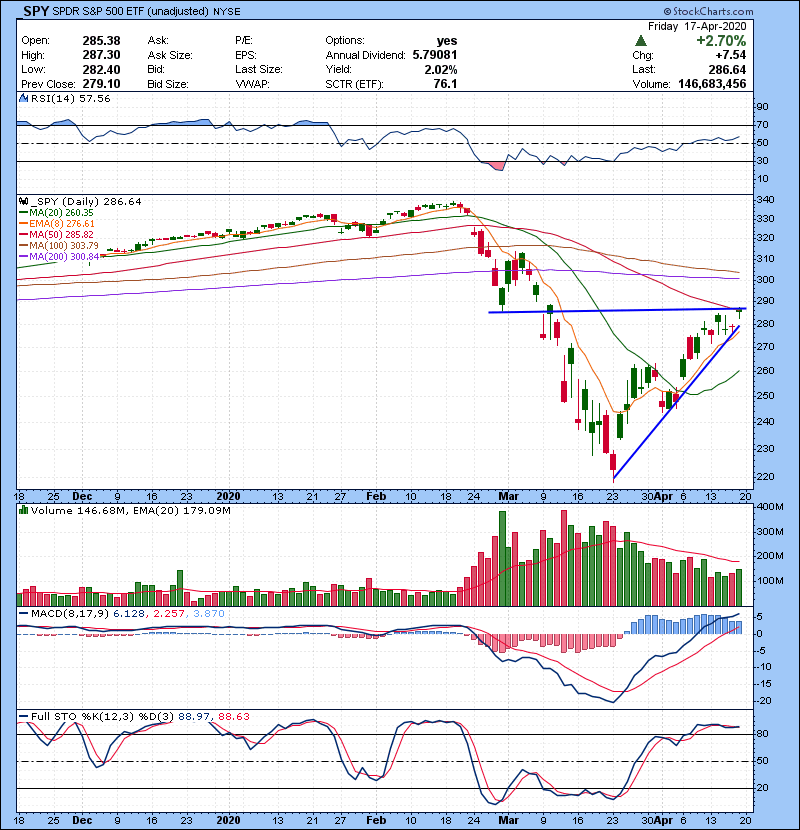
Task: Select the SCTR (ETF) value 76.1
Action: point(445,84)
